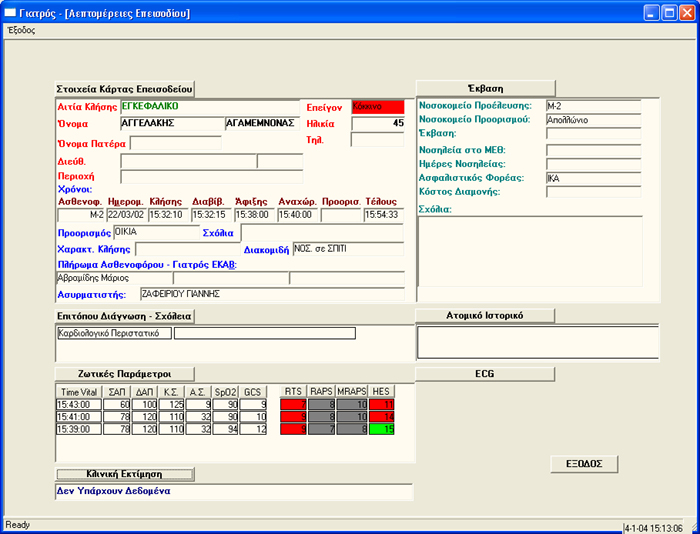
Task: Click the Διακομιδή field ΝΟΣ. σε ΣΠΙΤΙ
Action: click(348, 249)
